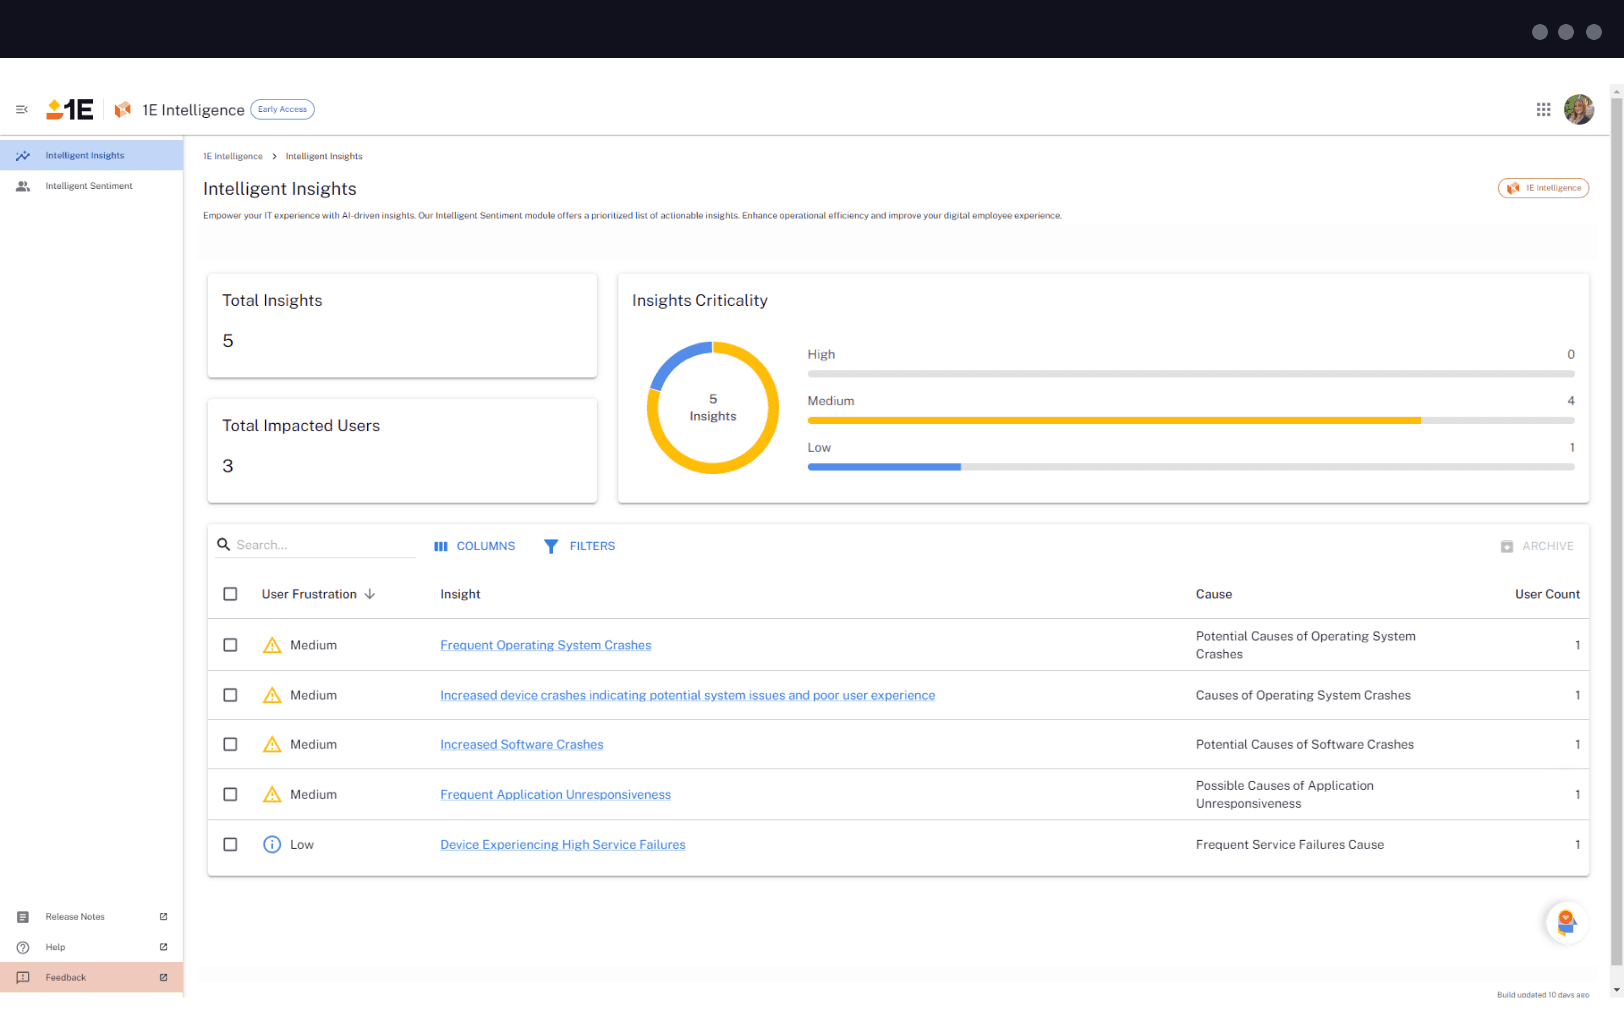Click the 1E Intelligence badge button top right
The height and width of the screenshot is (1032, 1624).
pos(1543,188)
